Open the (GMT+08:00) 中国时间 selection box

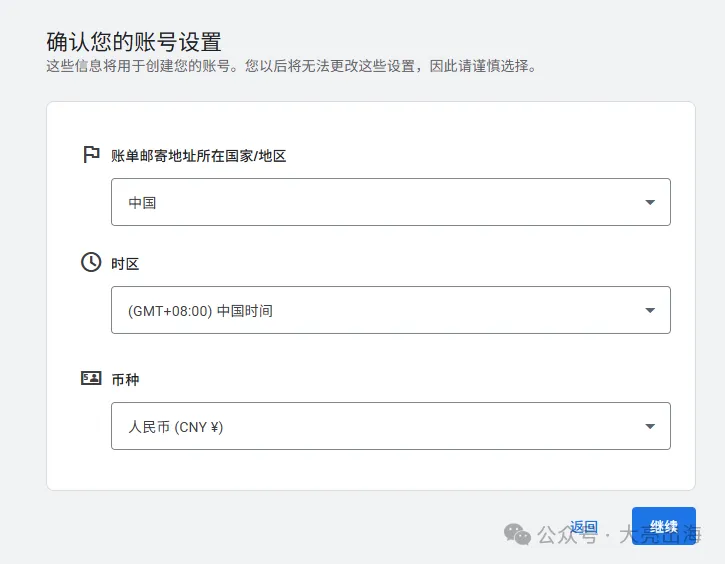point(380,310)
